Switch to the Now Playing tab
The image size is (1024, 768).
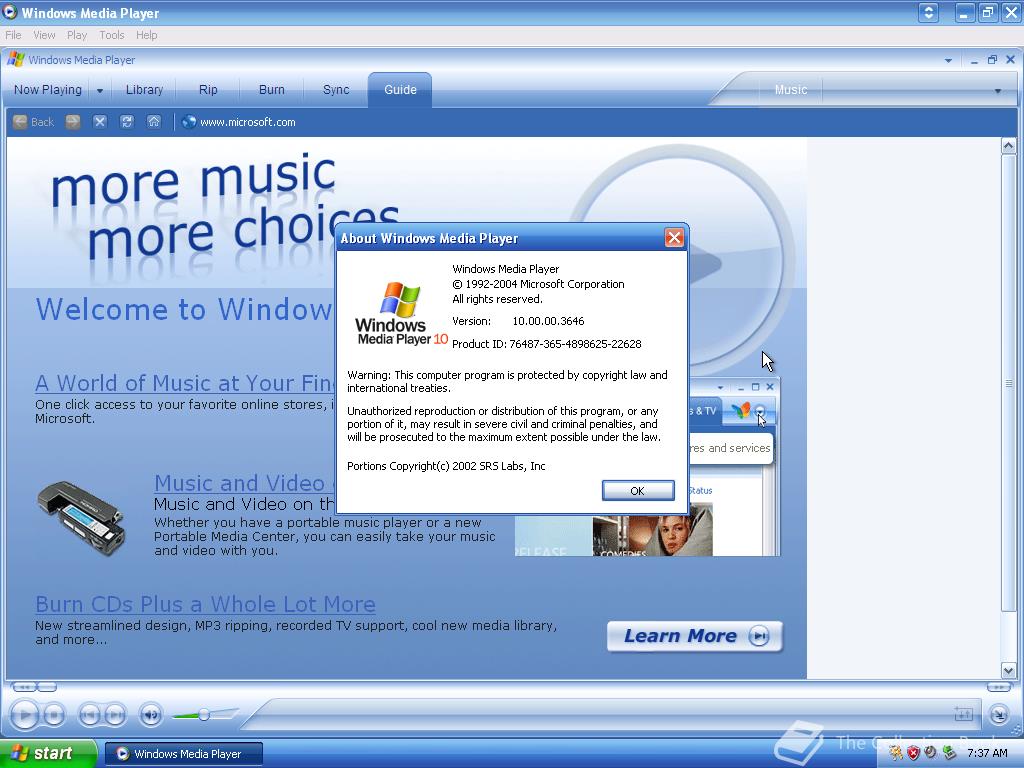48,90
